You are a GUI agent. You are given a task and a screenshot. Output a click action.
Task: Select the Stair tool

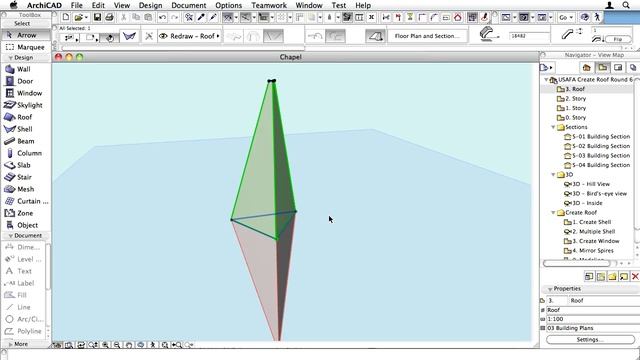click(x=25, y=177)
